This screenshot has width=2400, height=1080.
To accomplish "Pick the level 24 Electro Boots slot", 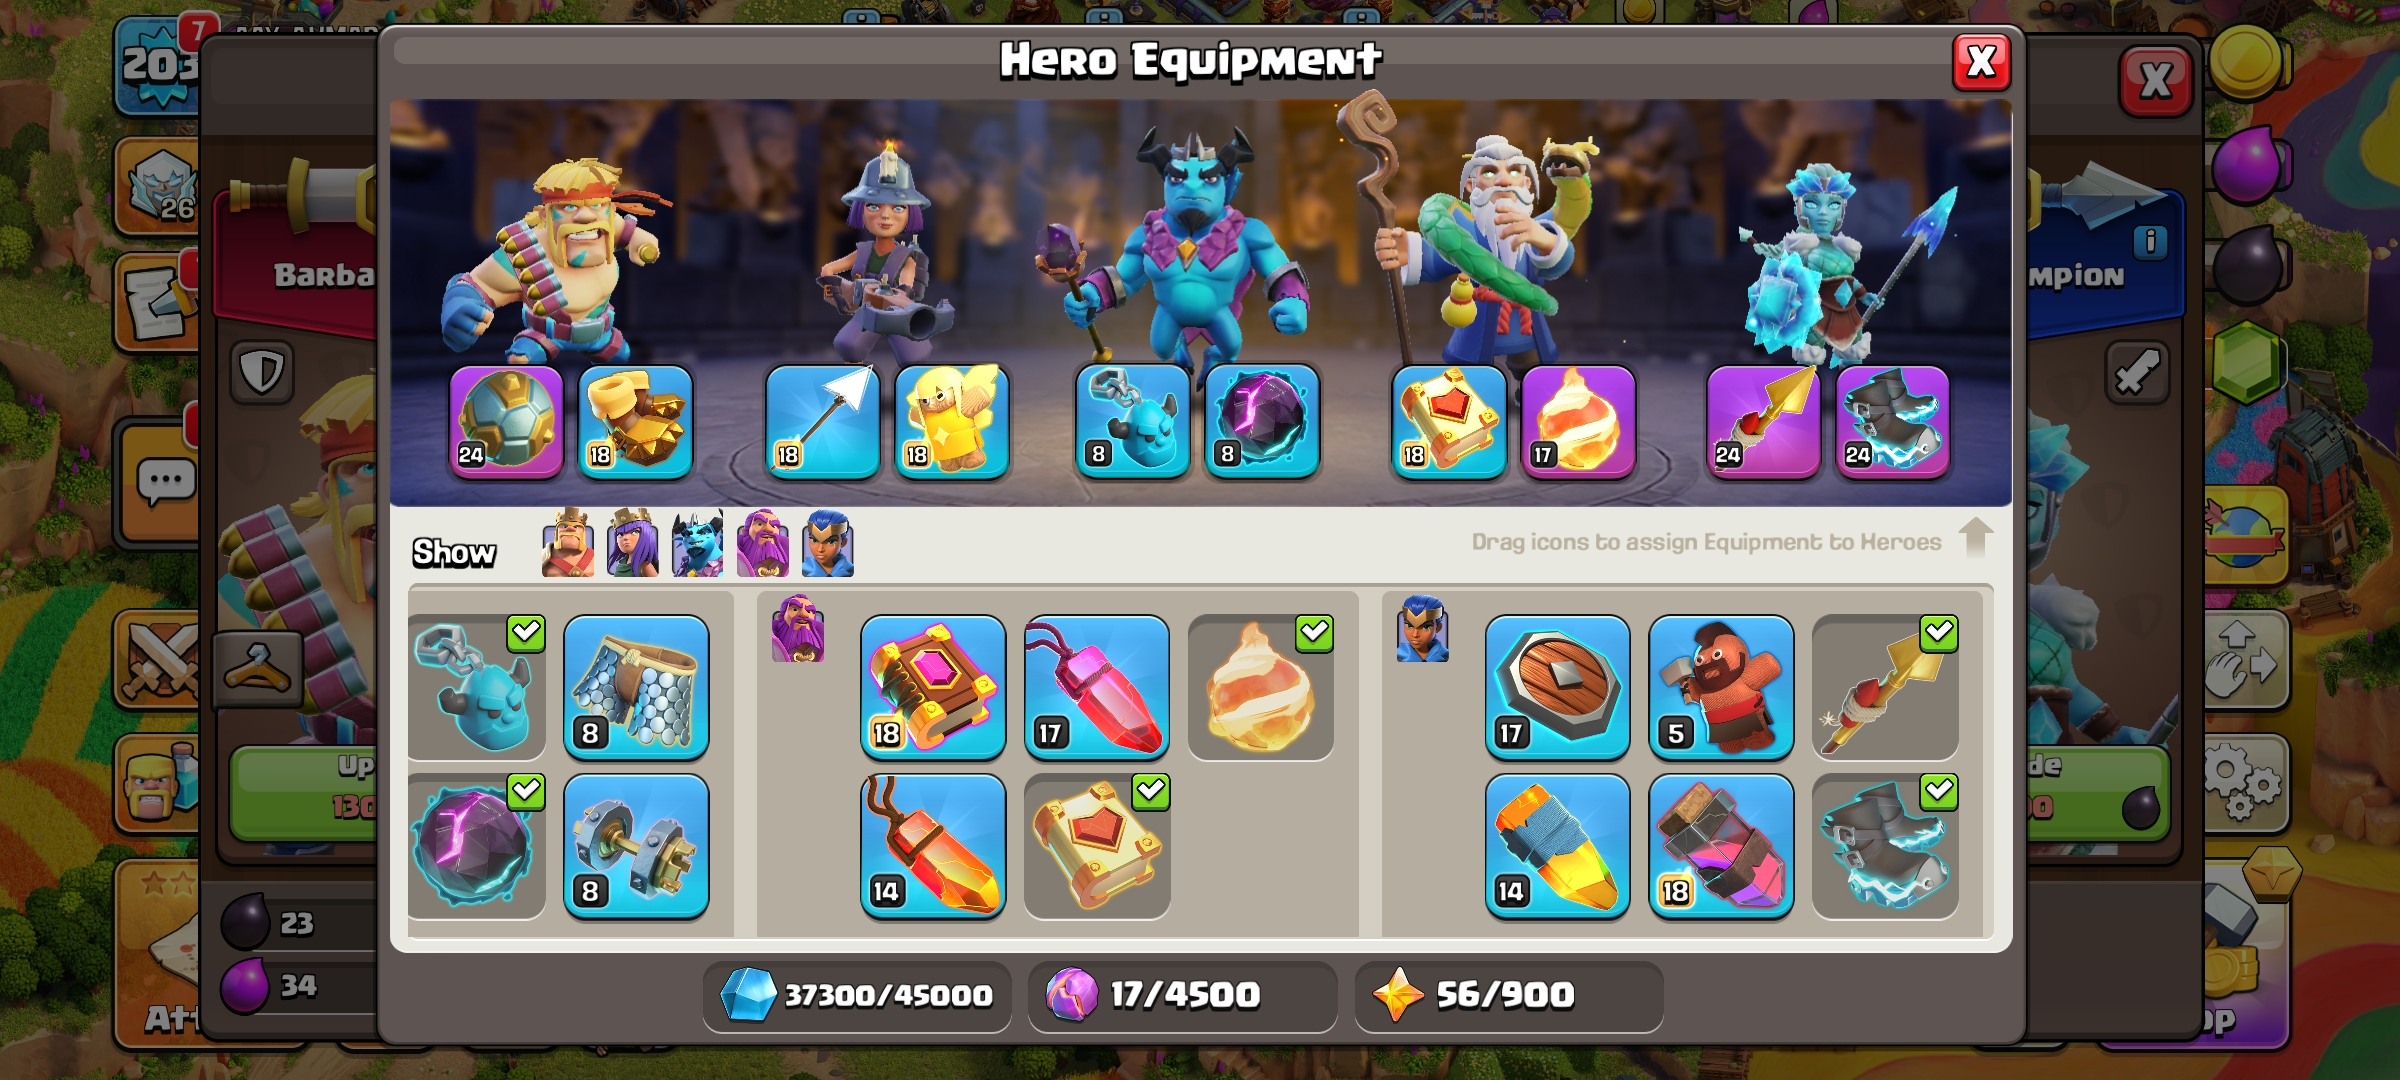I will pos(1893,421).
